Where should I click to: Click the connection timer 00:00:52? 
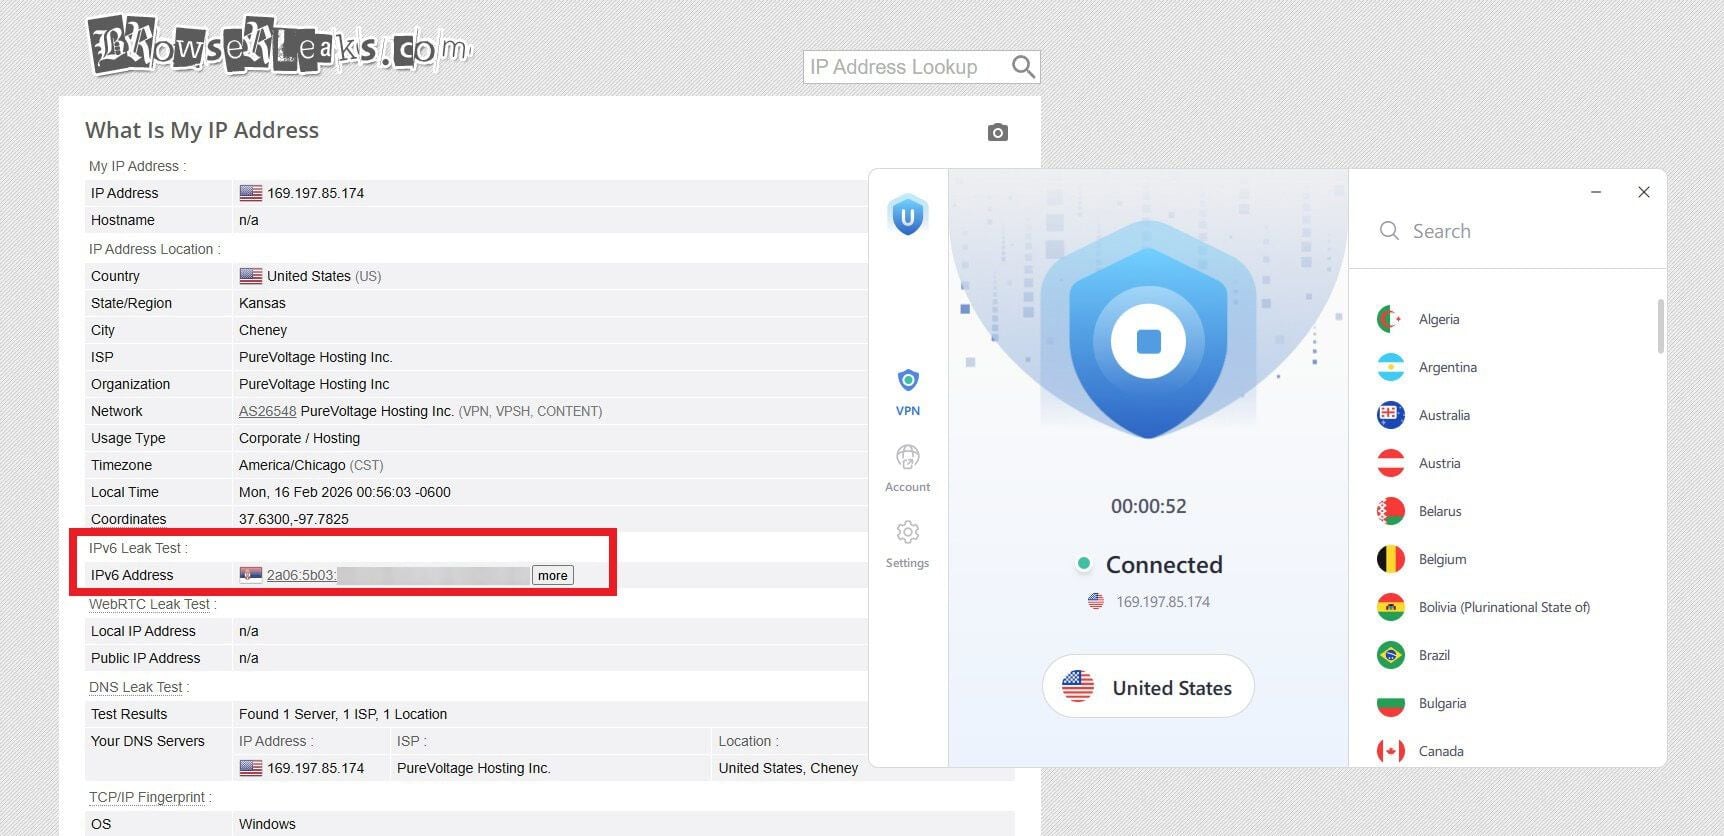(x=1148, y=506)
